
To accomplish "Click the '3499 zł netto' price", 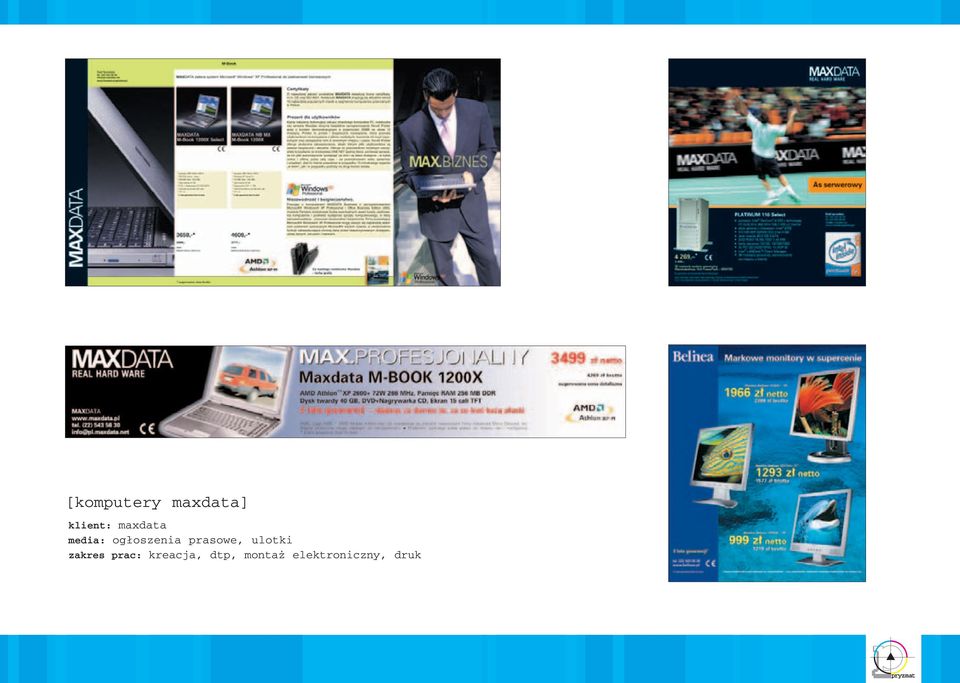I will tap(586, 359).
